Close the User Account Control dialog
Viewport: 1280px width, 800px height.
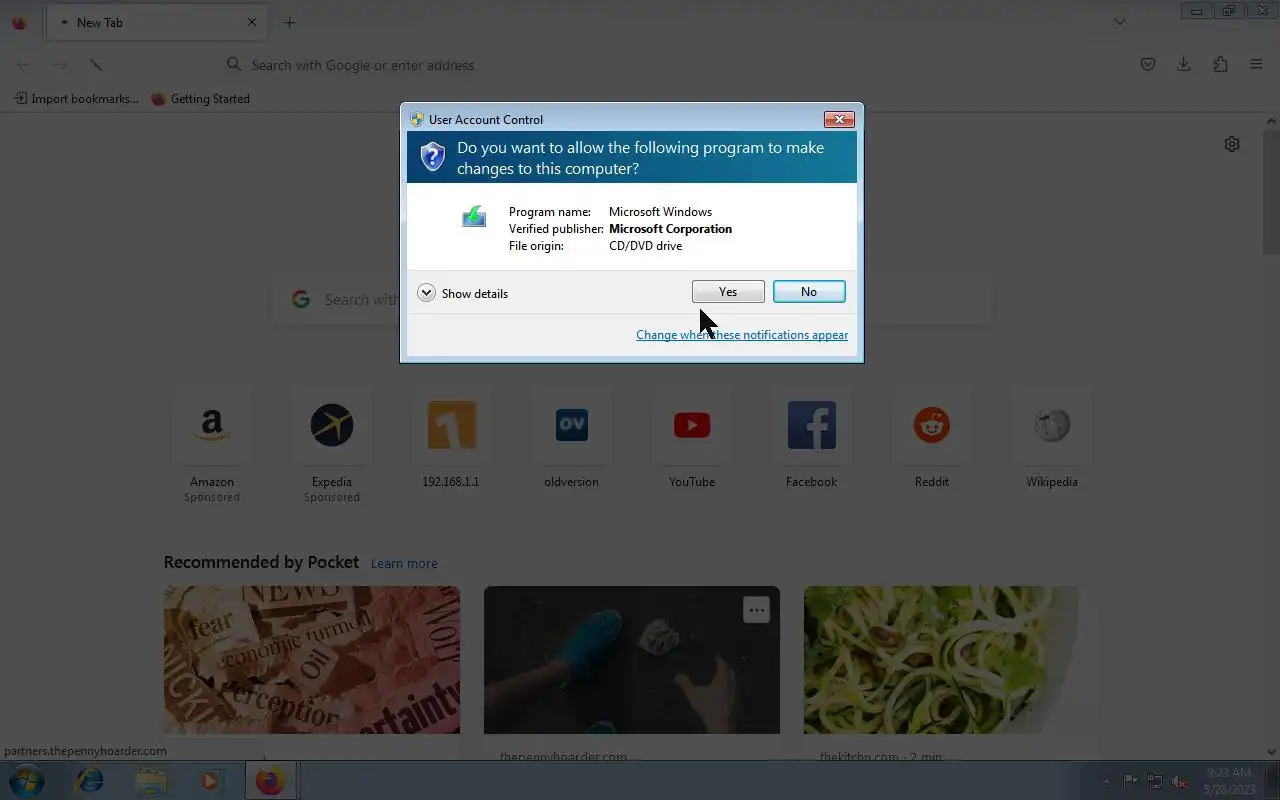[x=839, y=119]
